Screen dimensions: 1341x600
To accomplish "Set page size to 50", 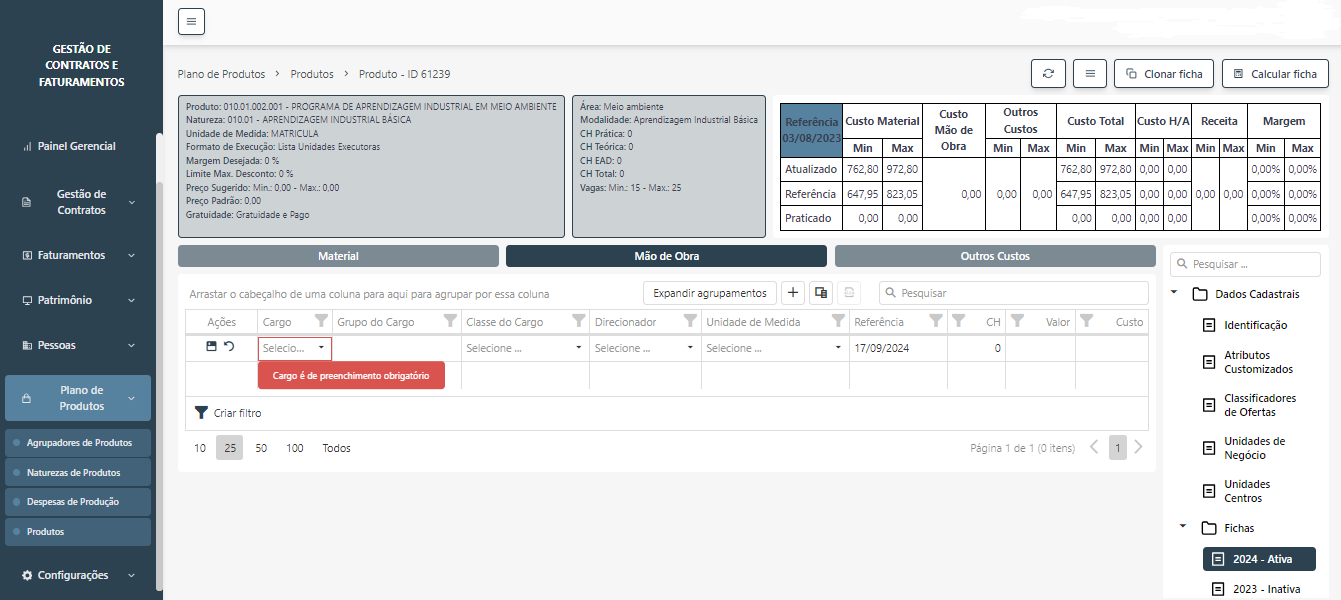I will pos(261,448).
